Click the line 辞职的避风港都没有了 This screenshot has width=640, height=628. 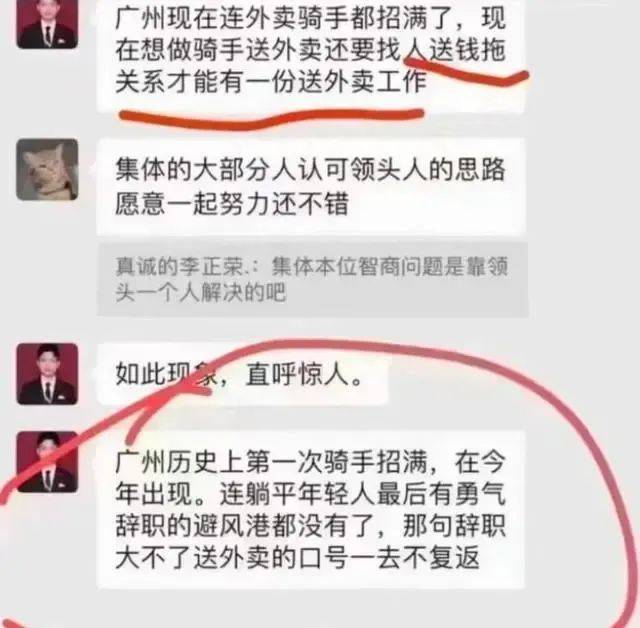(245, 525)
